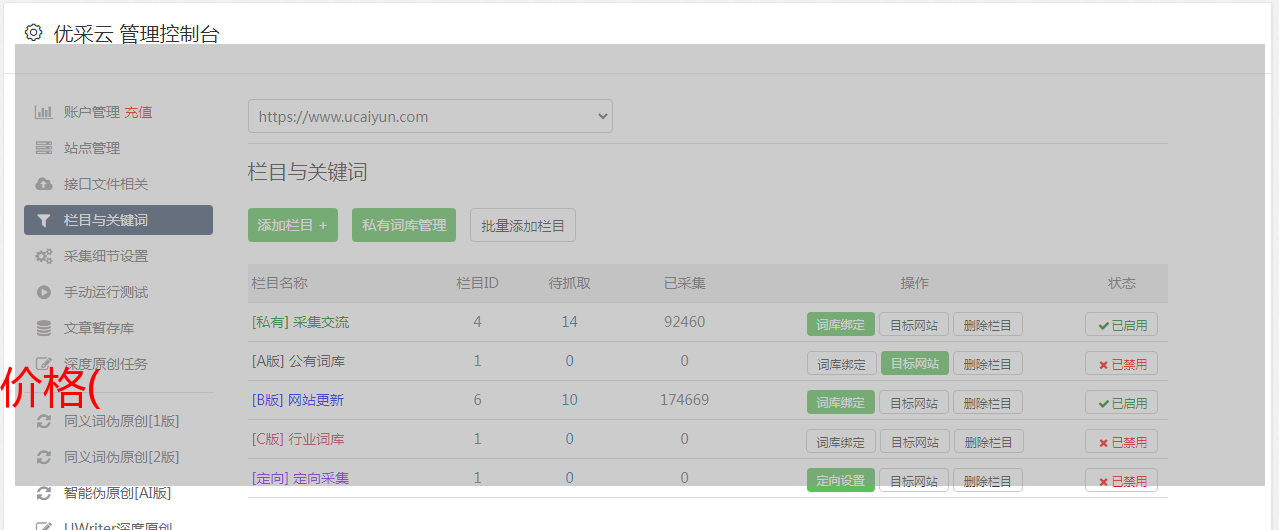Click 删除栏目 in the 行业词库 row
The image size is (1279, 530).
click(987, 441)
